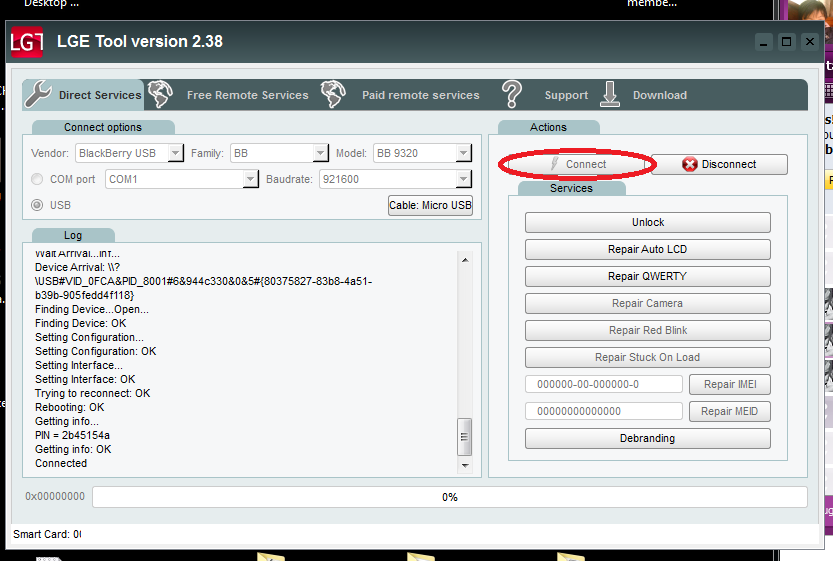Image resolution: width=833 pixels, height=561 pixels.
Task: Click the 'Connected' log line
Action: tap(61, 463)
